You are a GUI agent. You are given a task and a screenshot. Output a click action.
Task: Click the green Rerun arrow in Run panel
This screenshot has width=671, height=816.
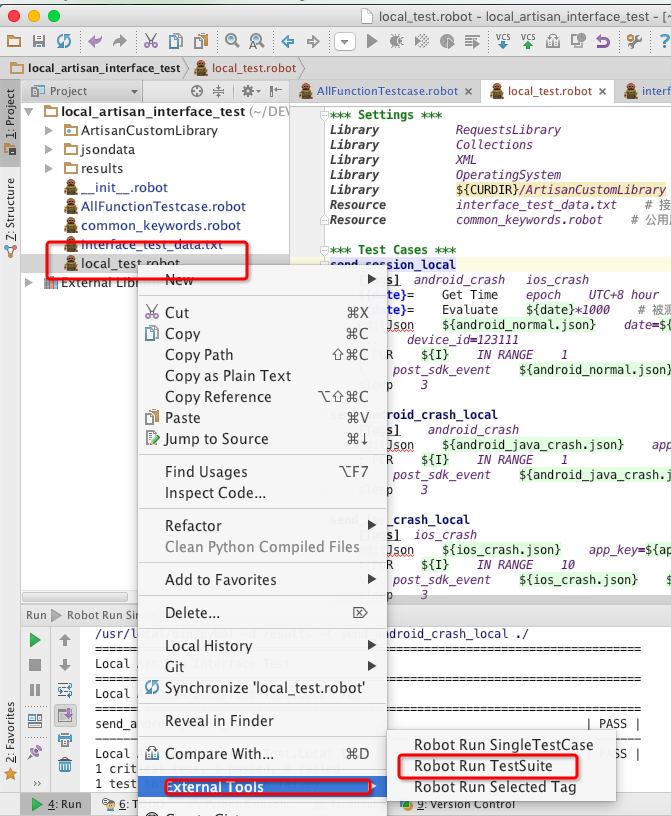coord(35,640)
